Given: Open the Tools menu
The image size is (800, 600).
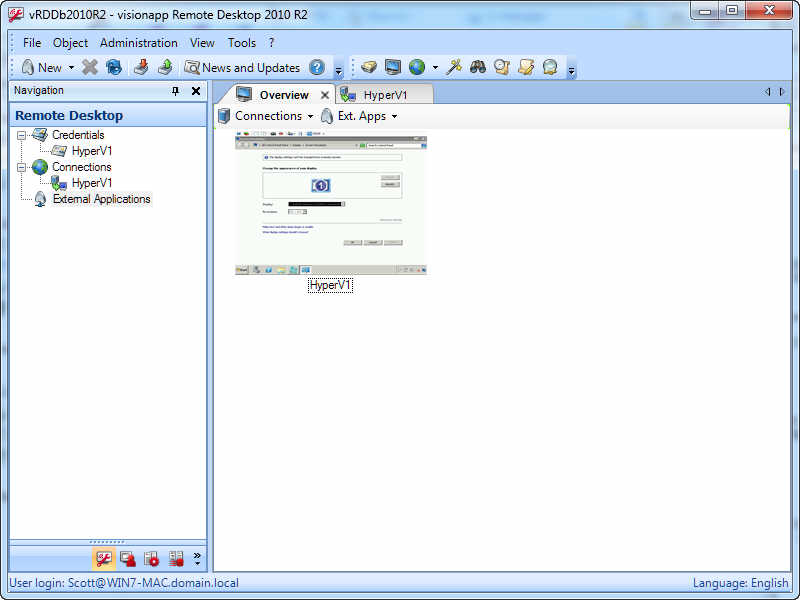Looking at the screenshot, I should click(241, 43).
